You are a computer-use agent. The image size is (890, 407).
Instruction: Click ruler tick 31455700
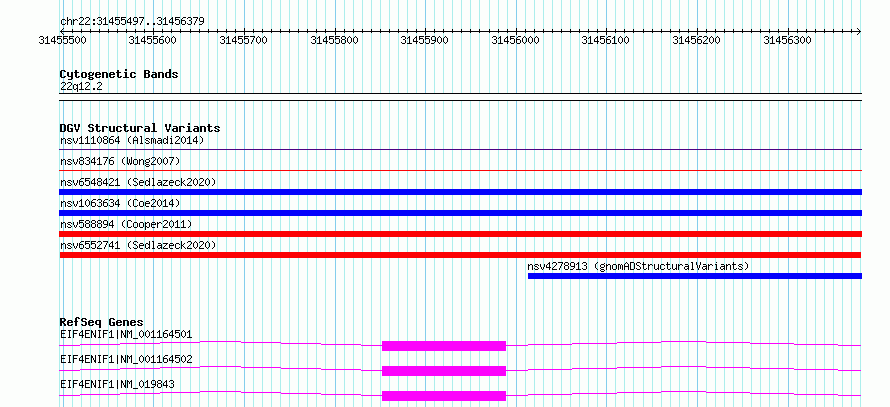[x=243, y=40]
